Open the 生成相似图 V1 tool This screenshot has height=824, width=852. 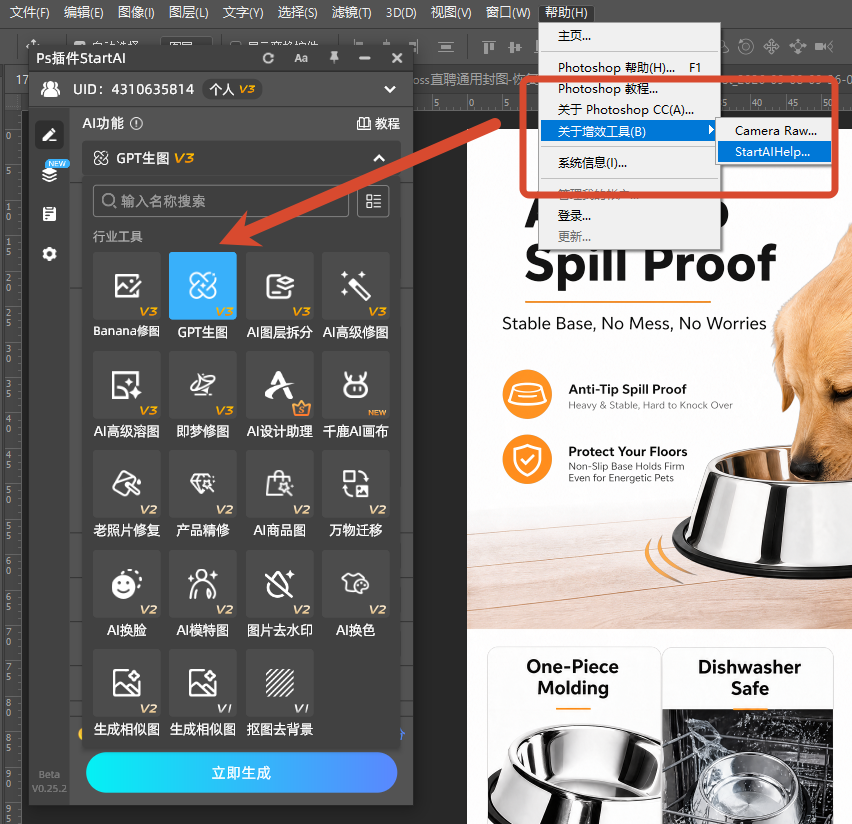point(203,683)
